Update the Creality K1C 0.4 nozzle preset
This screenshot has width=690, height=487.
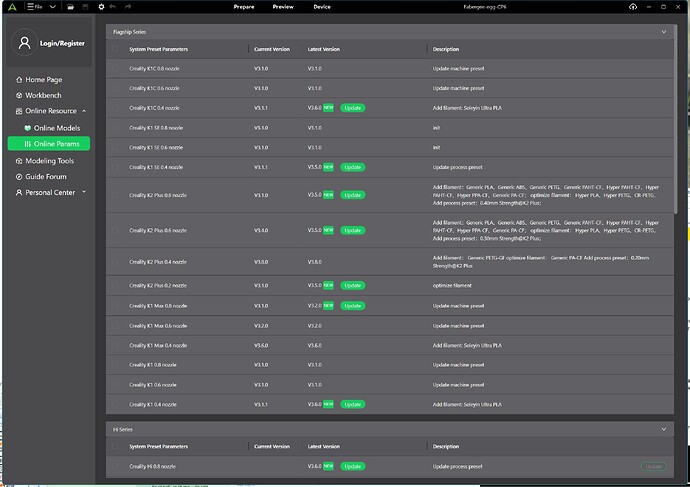352,108
